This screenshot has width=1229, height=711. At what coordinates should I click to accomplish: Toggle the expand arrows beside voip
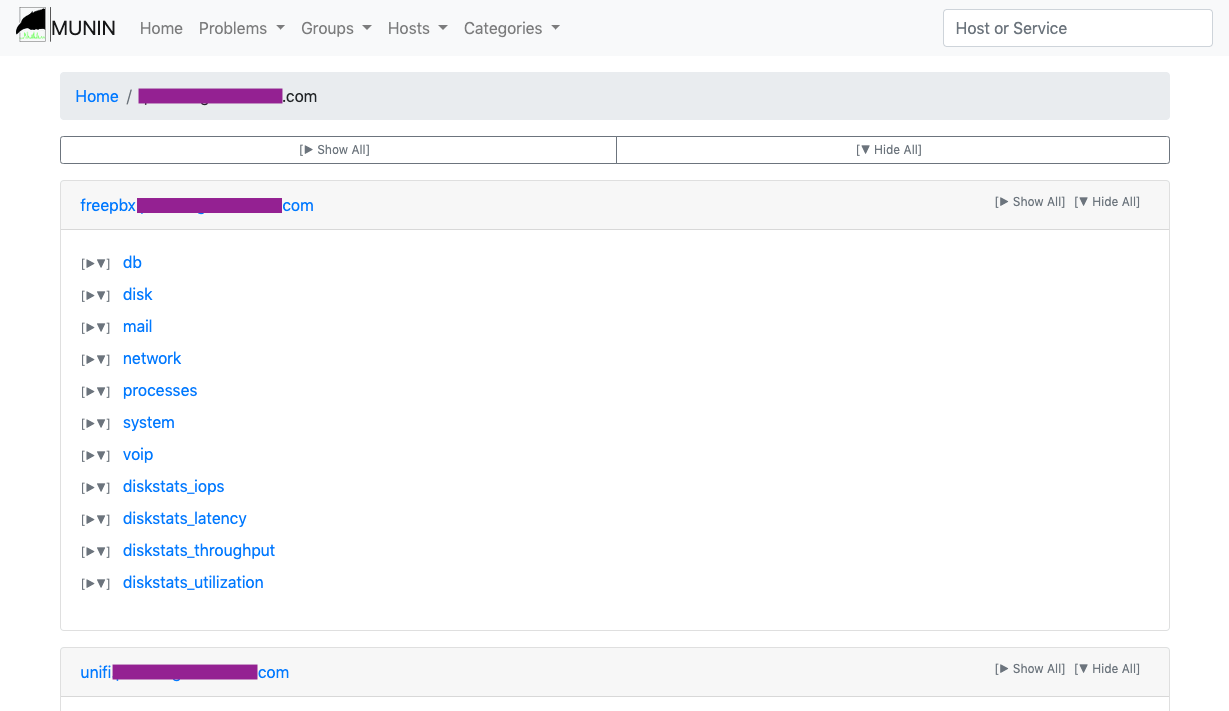click(96, 456)
